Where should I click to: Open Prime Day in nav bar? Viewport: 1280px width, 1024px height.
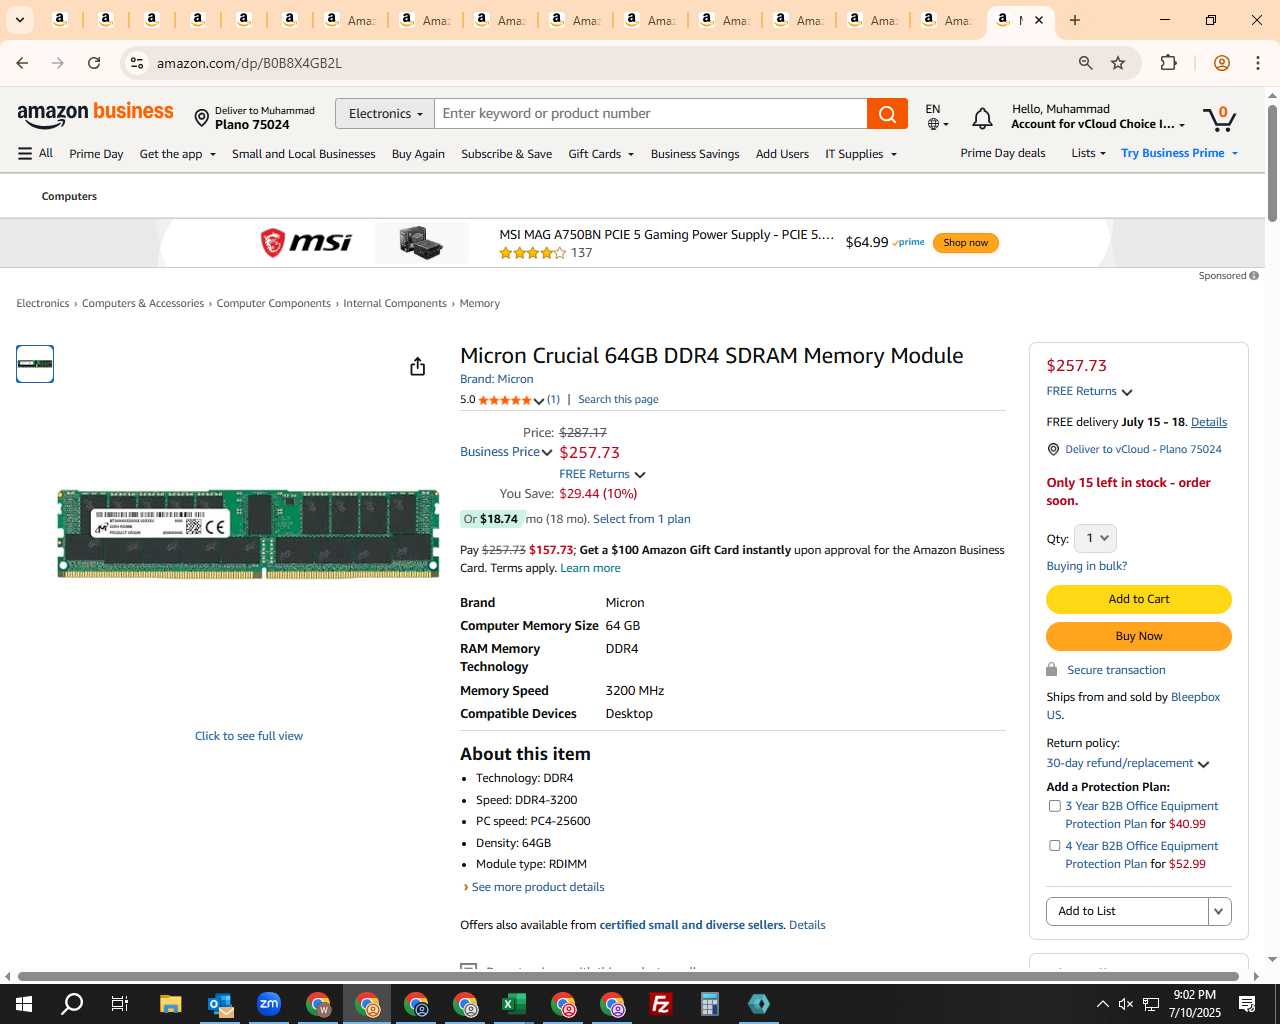coord(96,154)
